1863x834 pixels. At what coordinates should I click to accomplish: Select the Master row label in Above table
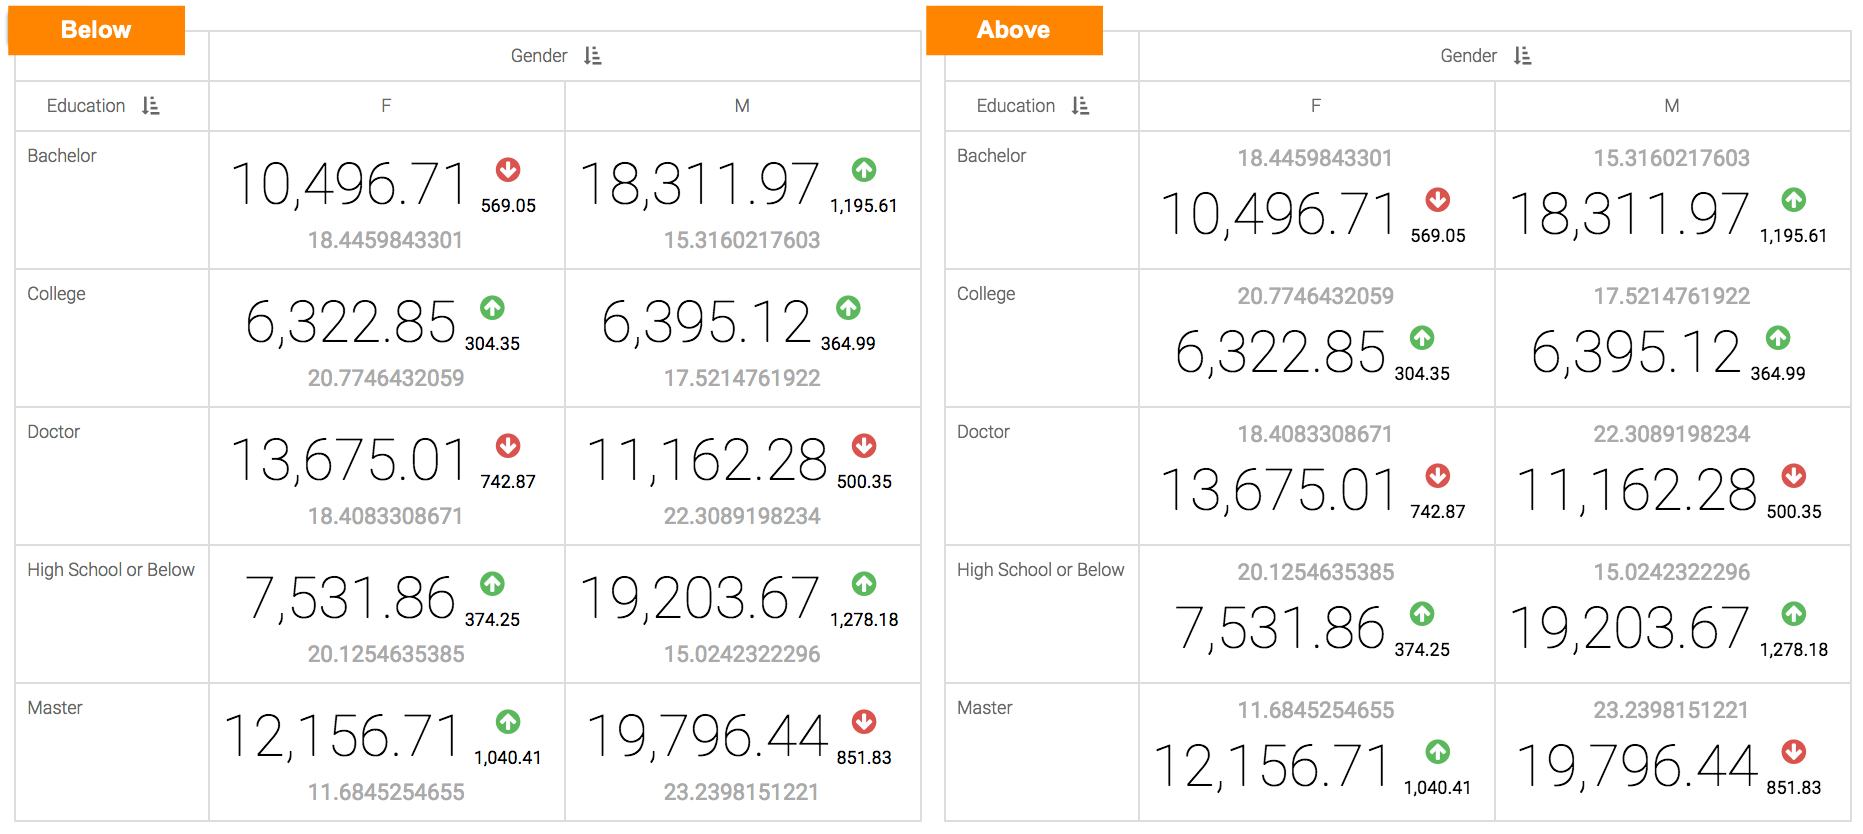(x=984, y=708)
